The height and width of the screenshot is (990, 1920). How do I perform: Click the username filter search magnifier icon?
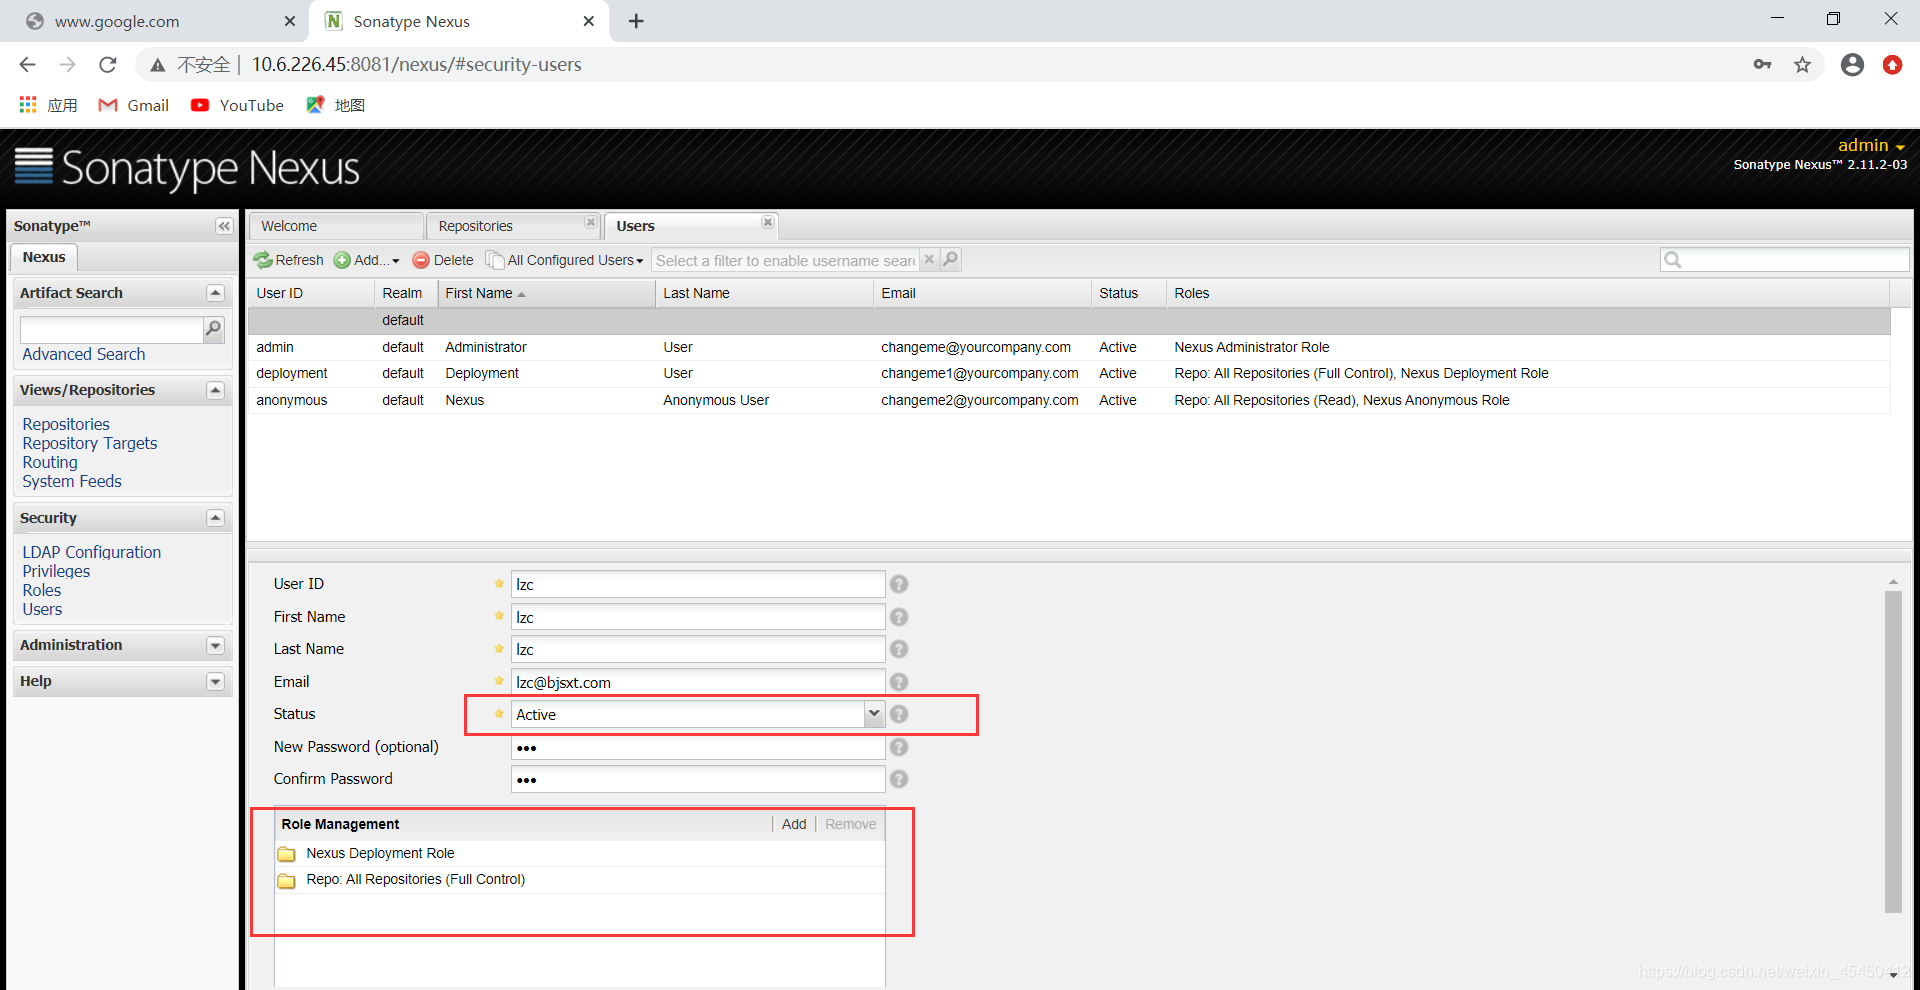point(950,260)
